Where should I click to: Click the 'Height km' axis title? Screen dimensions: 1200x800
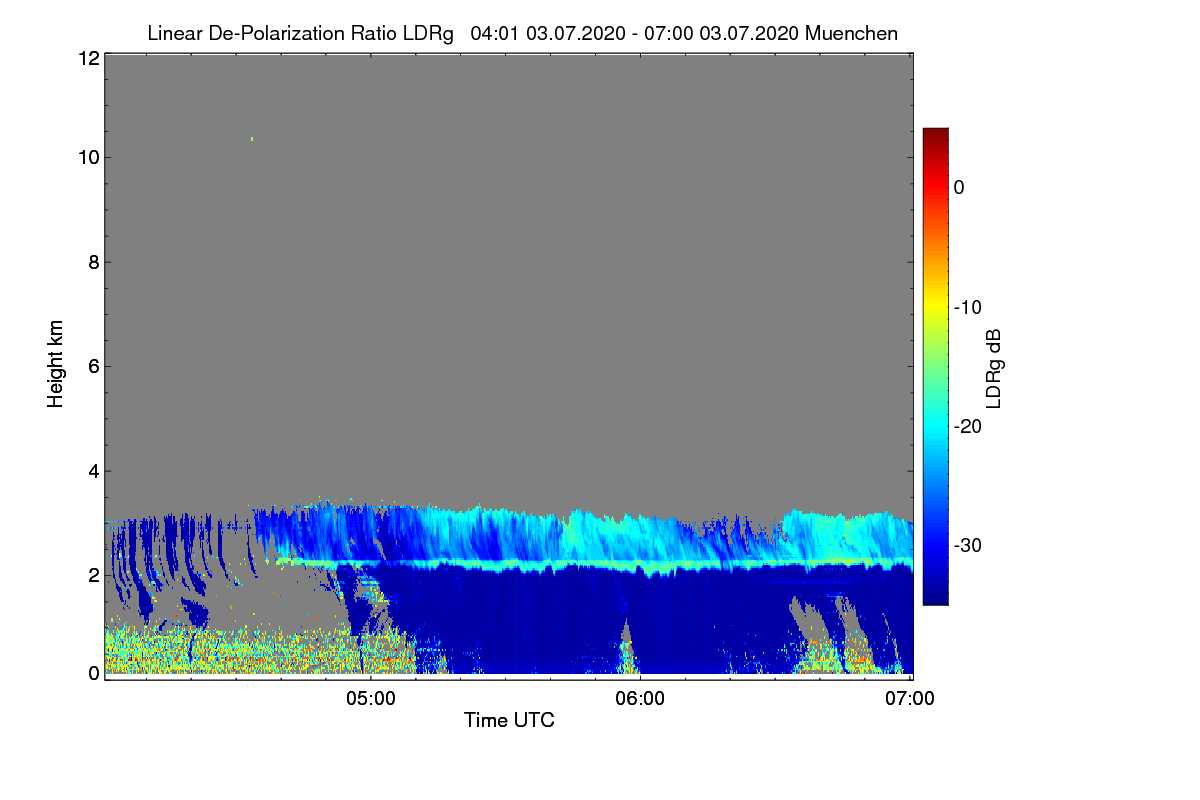tap(55, 365)
